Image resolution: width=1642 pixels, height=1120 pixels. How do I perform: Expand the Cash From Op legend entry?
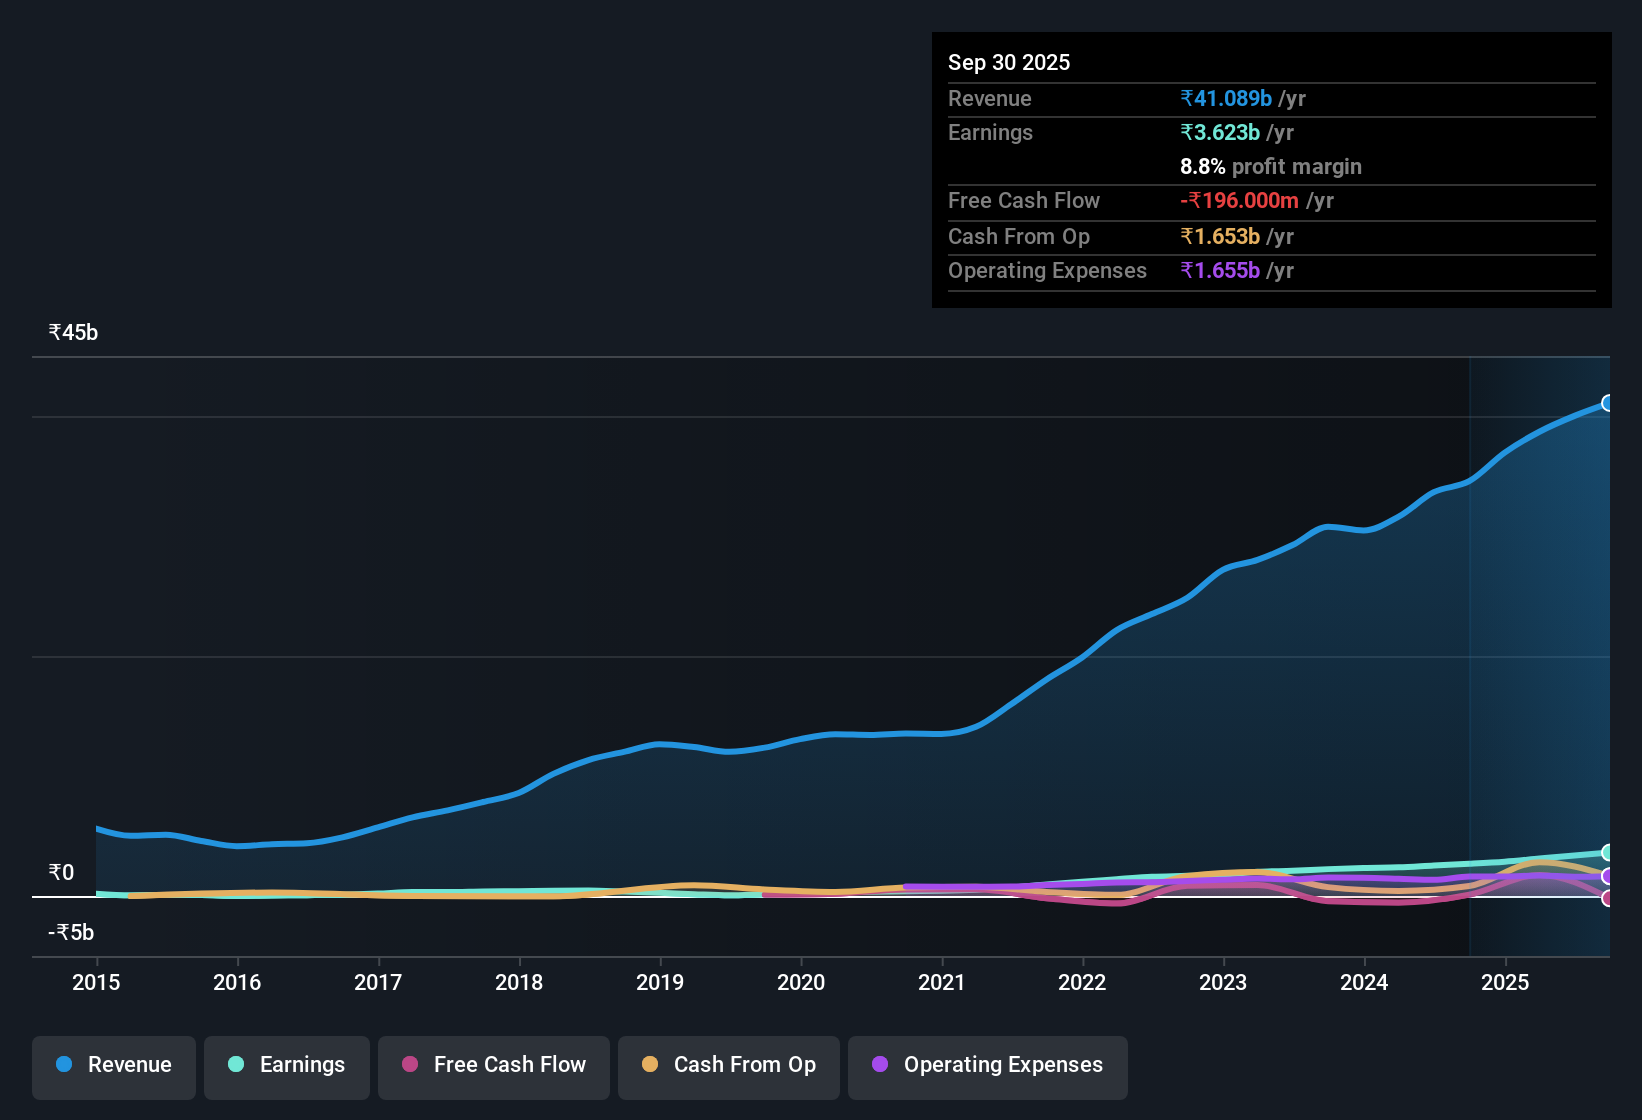click(728, 1065)
